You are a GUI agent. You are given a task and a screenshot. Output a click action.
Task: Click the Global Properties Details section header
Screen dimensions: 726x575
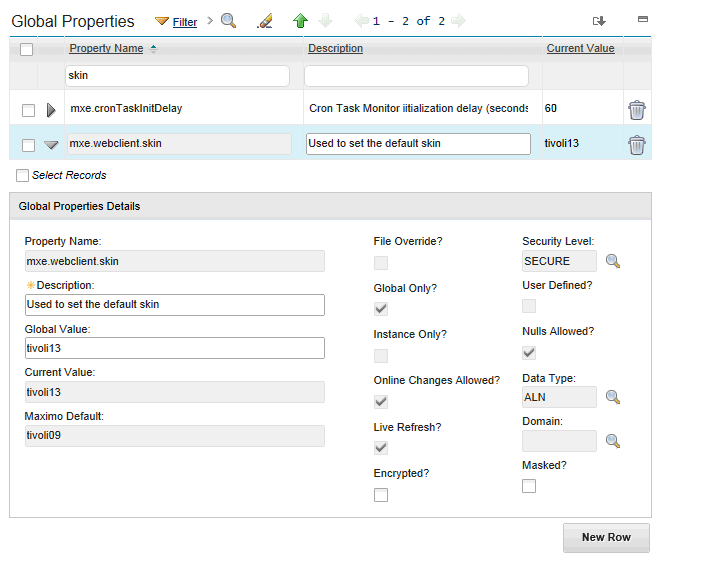click(x=330, y=206)
